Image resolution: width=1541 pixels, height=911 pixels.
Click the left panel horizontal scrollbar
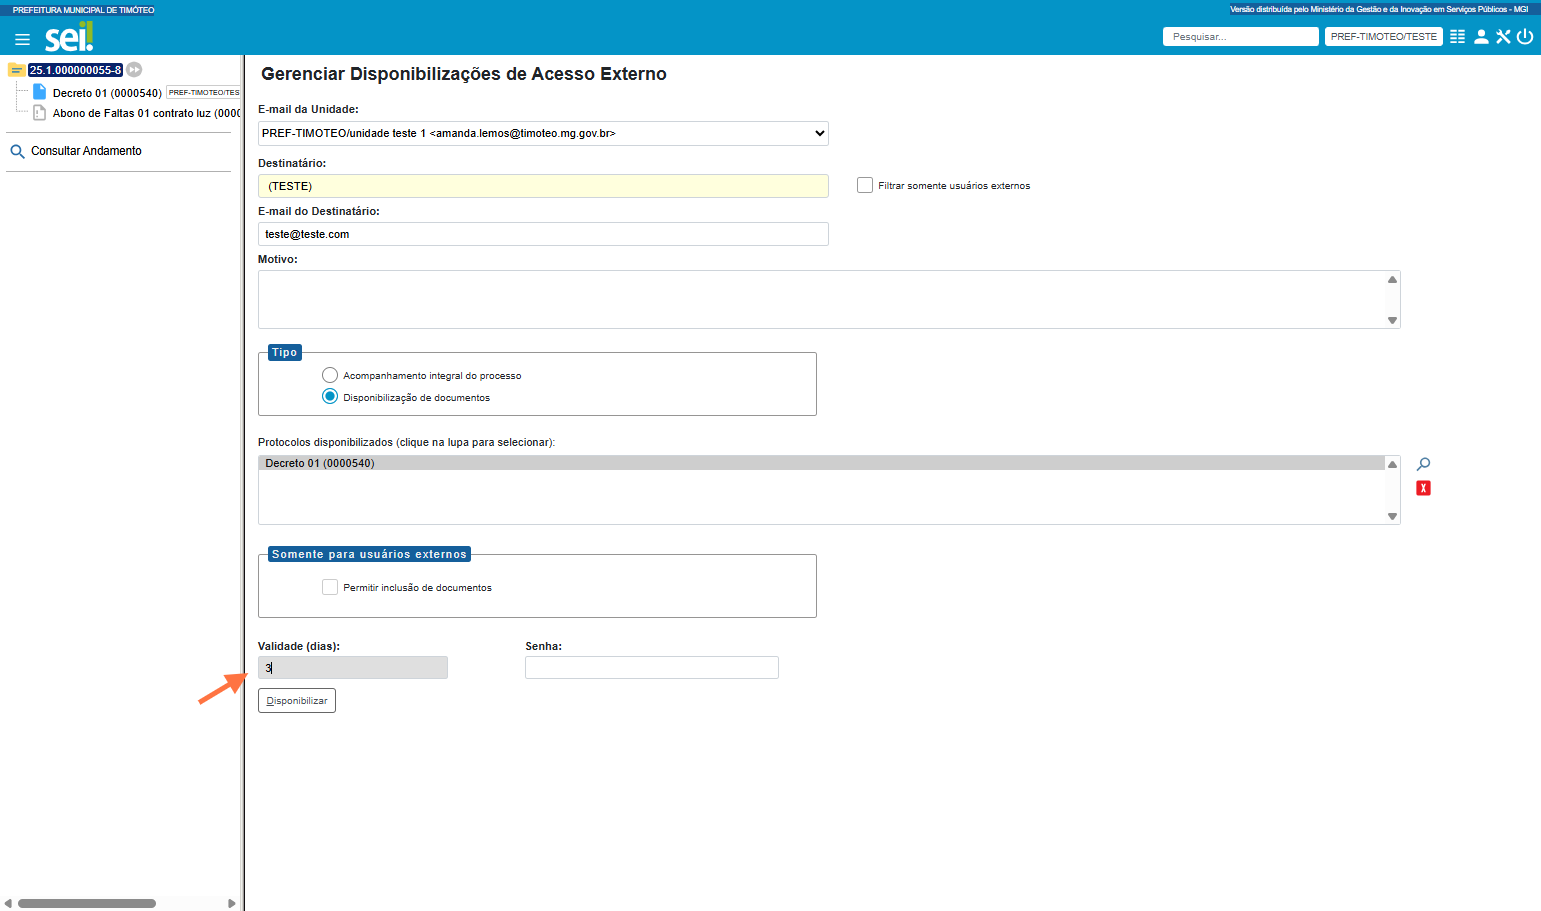click(x=87, y=903)
